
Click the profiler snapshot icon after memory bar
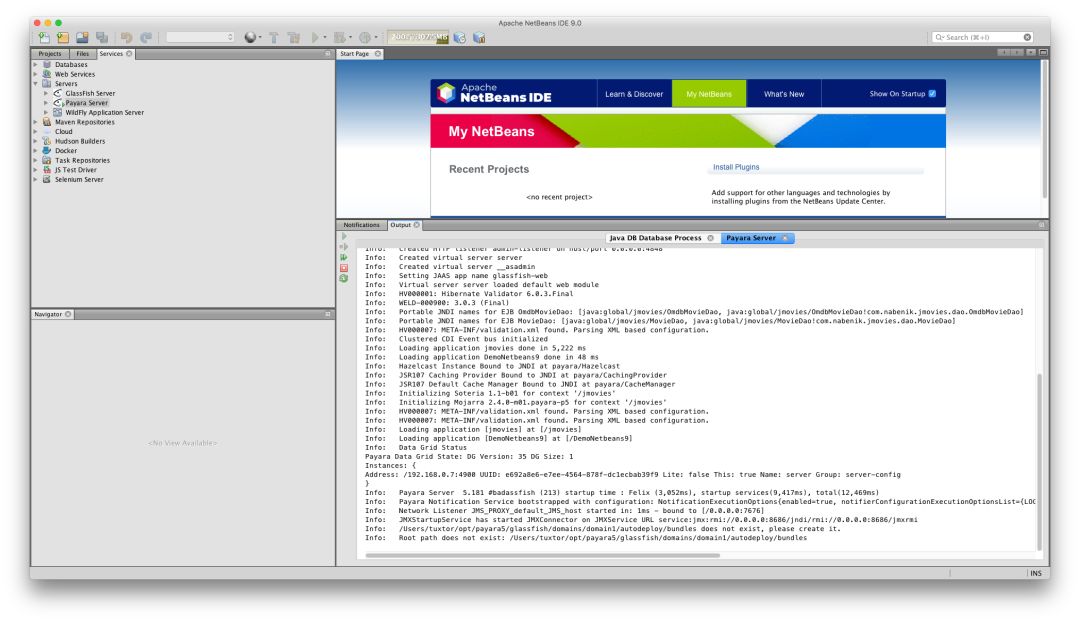tap(459, 37)
